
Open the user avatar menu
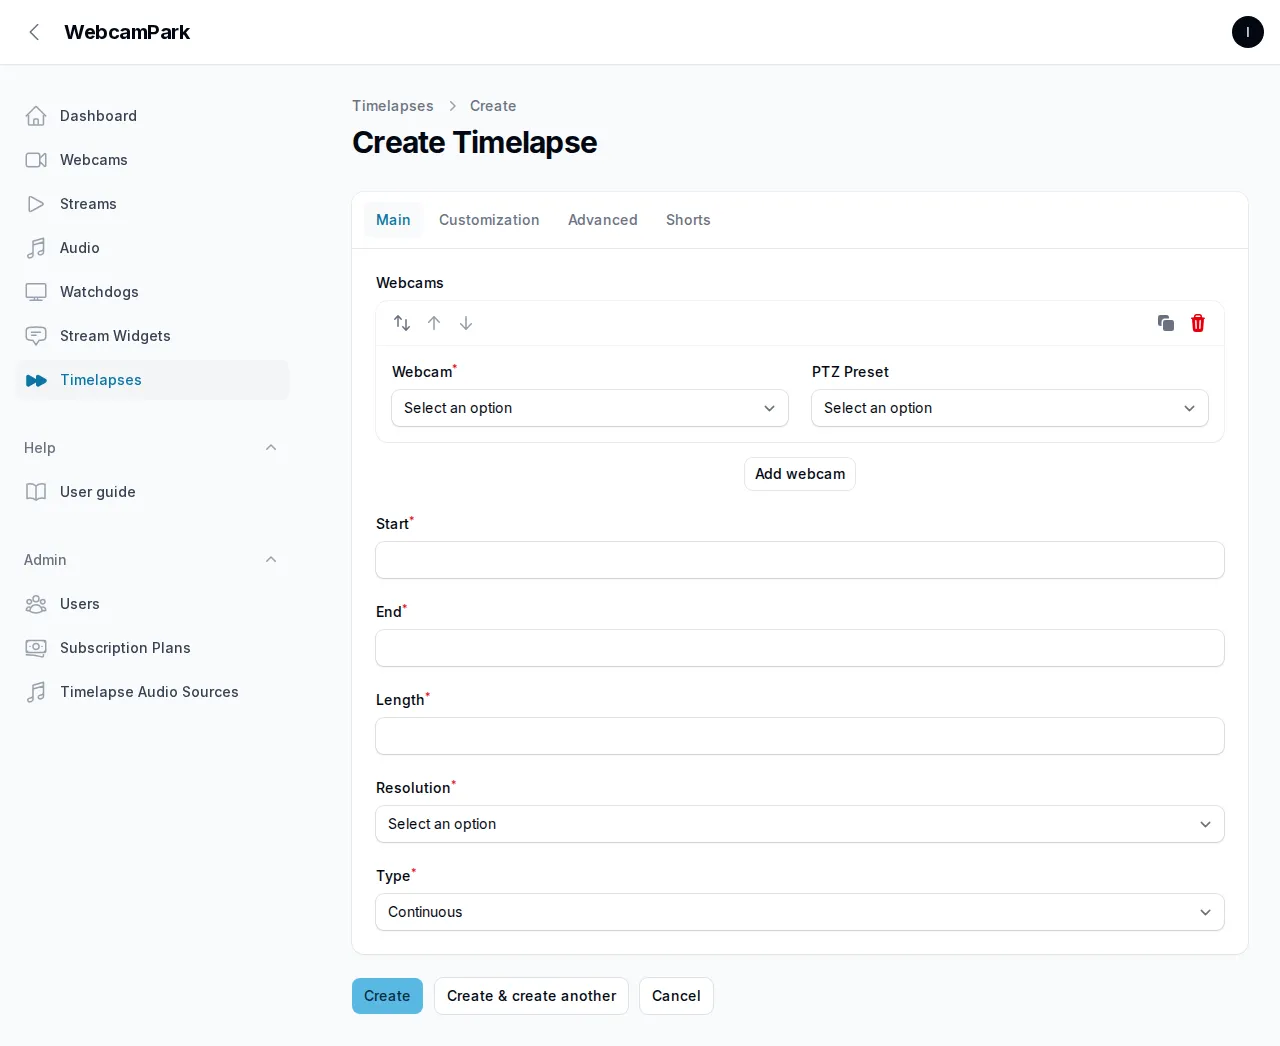[x=1248, y=32]
